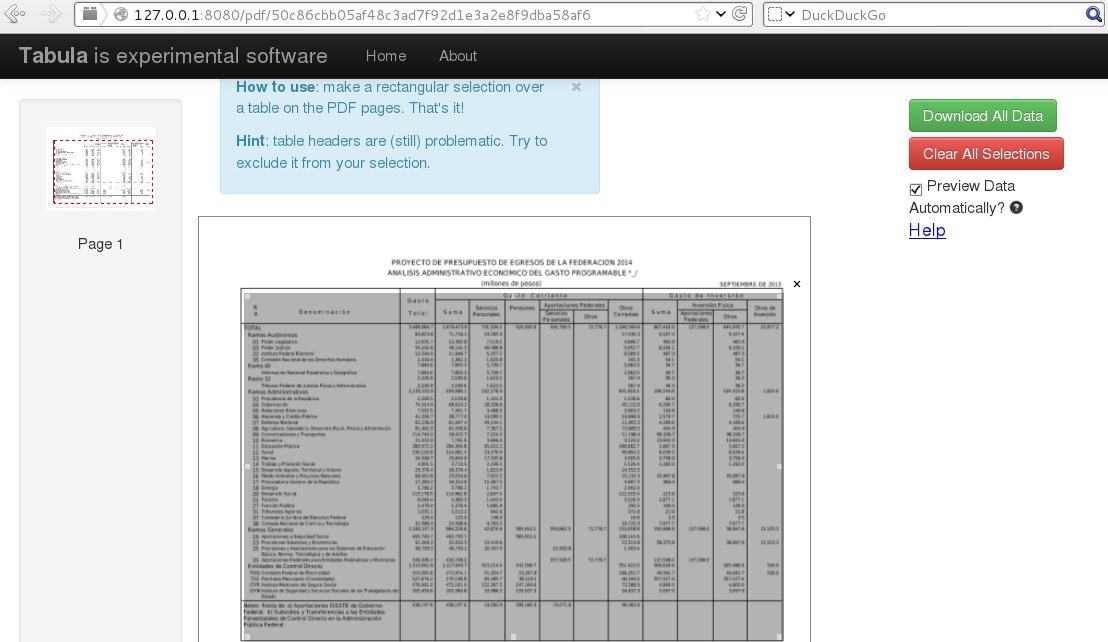Remove the table selection with X icon
Viewport: 1108px width, 642px height.
pyautogui.click(x=797, y=284)
